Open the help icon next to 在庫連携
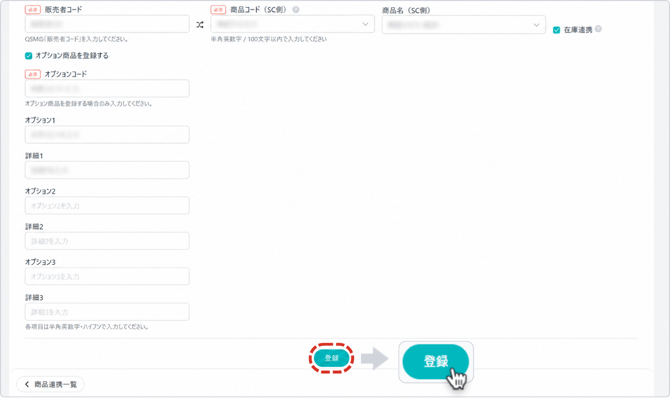670x398 pixels. tap(598, 29)
